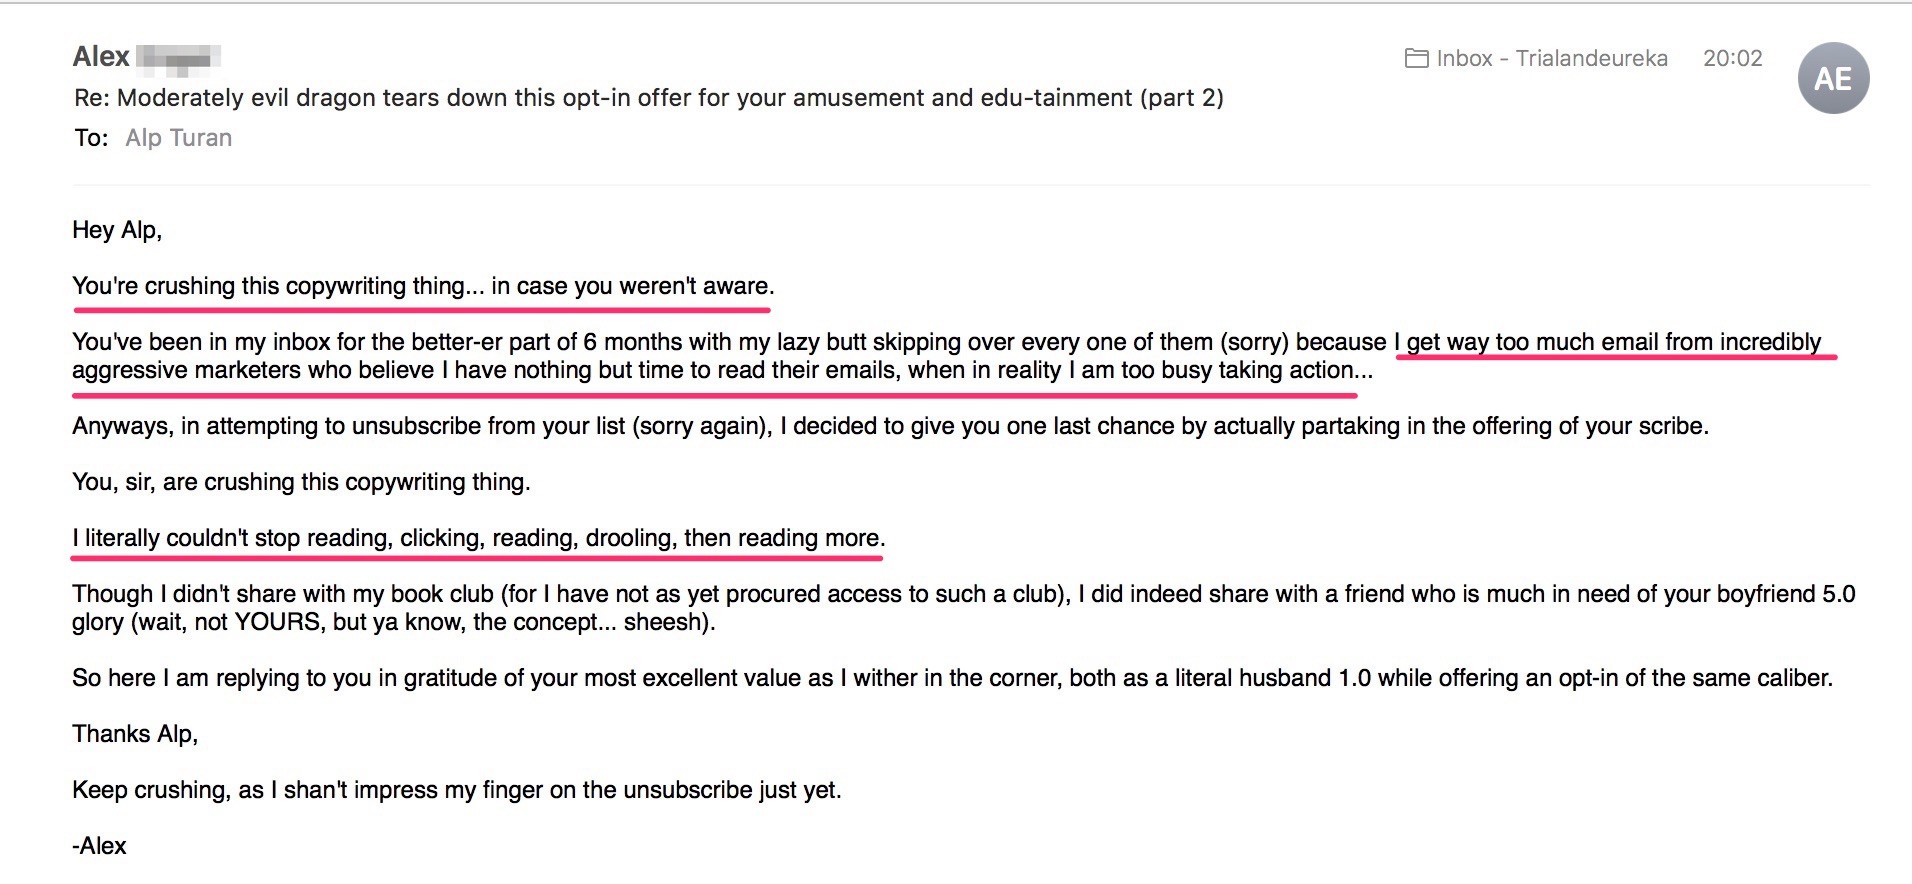Image resolution: width=1912 pixels, height=884 pixels.
Task: Click the To: field label
Action: (91, 138)
